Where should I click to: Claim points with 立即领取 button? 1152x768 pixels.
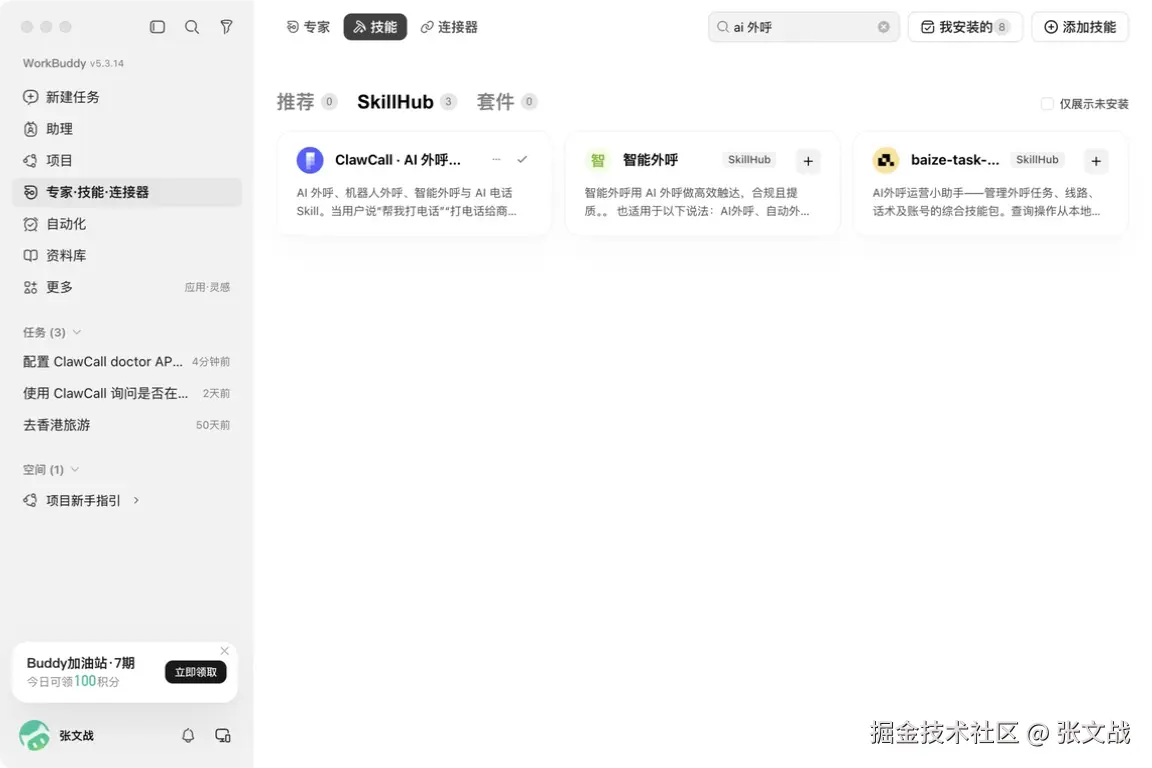click(195, 672)
